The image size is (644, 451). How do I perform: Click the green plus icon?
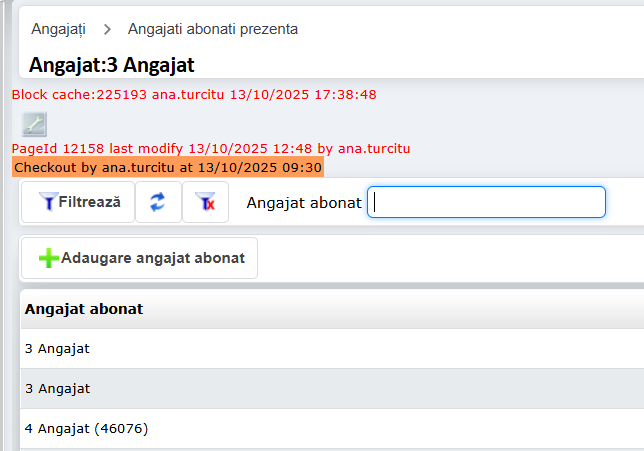pos(48,258)
